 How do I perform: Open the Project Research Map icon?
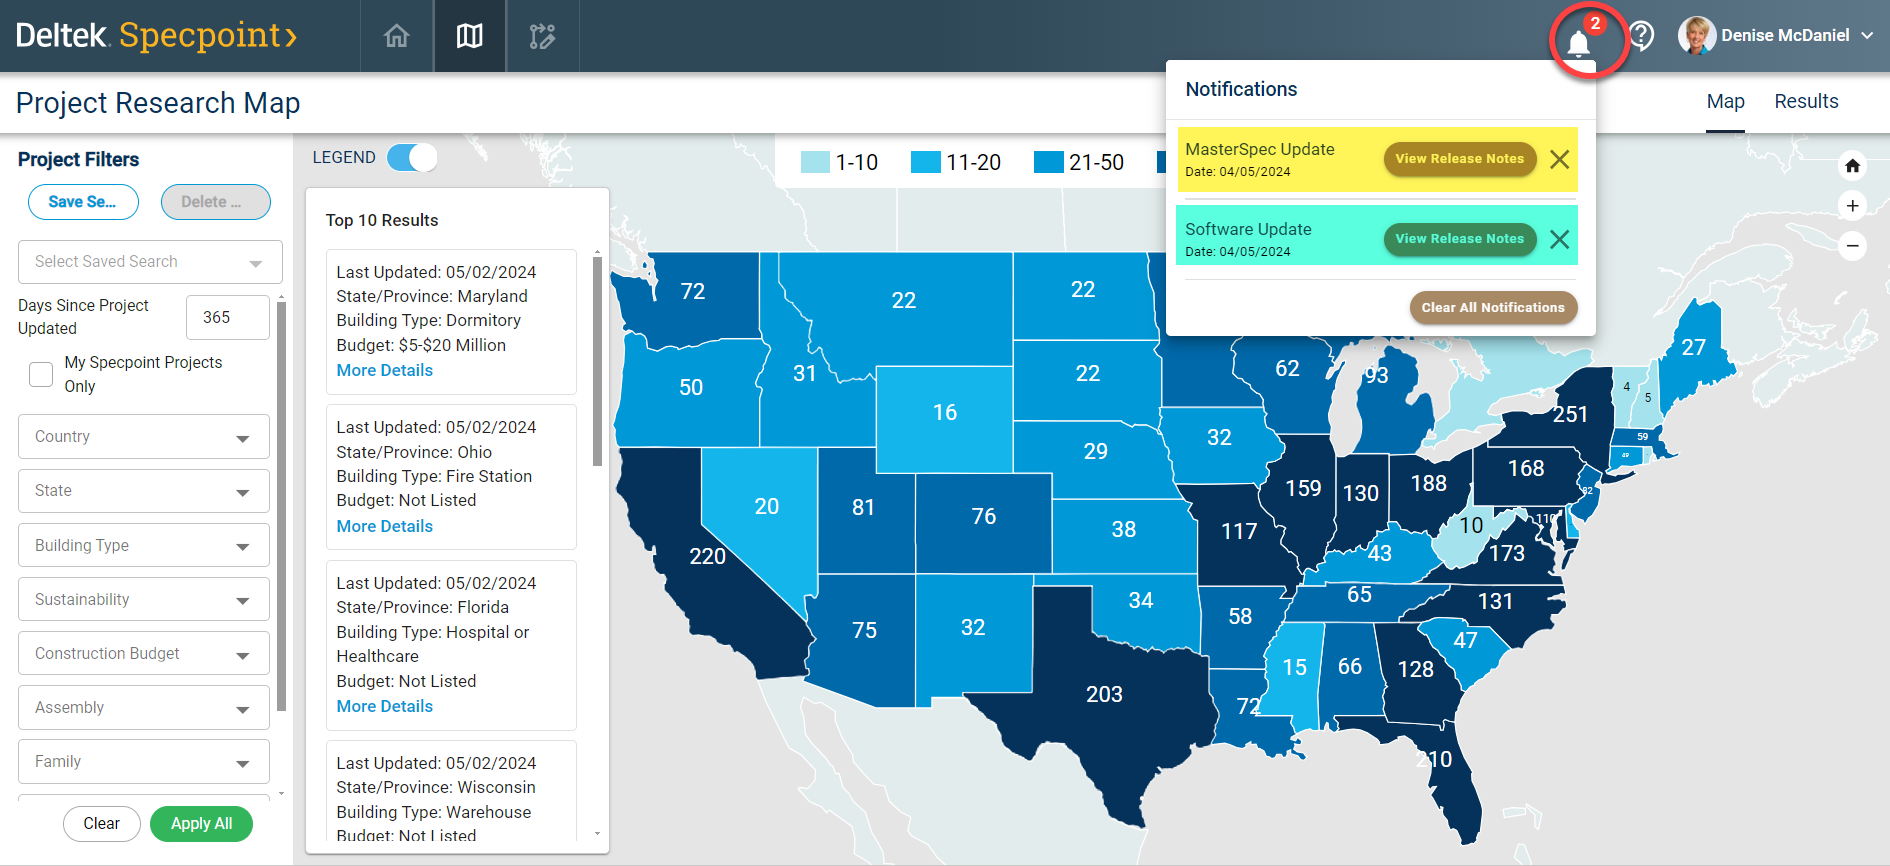(x=470, y=36)
